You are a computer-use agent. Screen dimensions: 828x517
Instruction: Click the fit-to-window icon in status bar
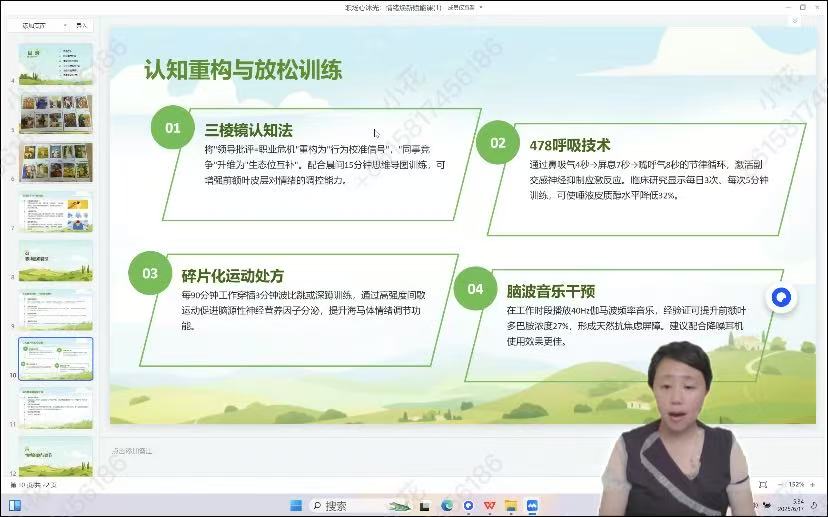(762, 484)
